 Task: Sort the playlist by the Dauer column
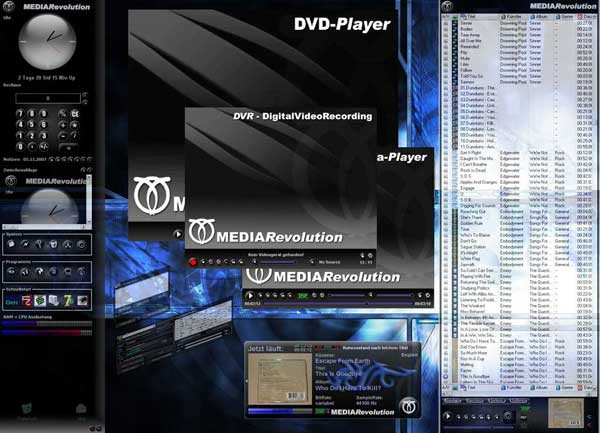[x=587, y=17]
